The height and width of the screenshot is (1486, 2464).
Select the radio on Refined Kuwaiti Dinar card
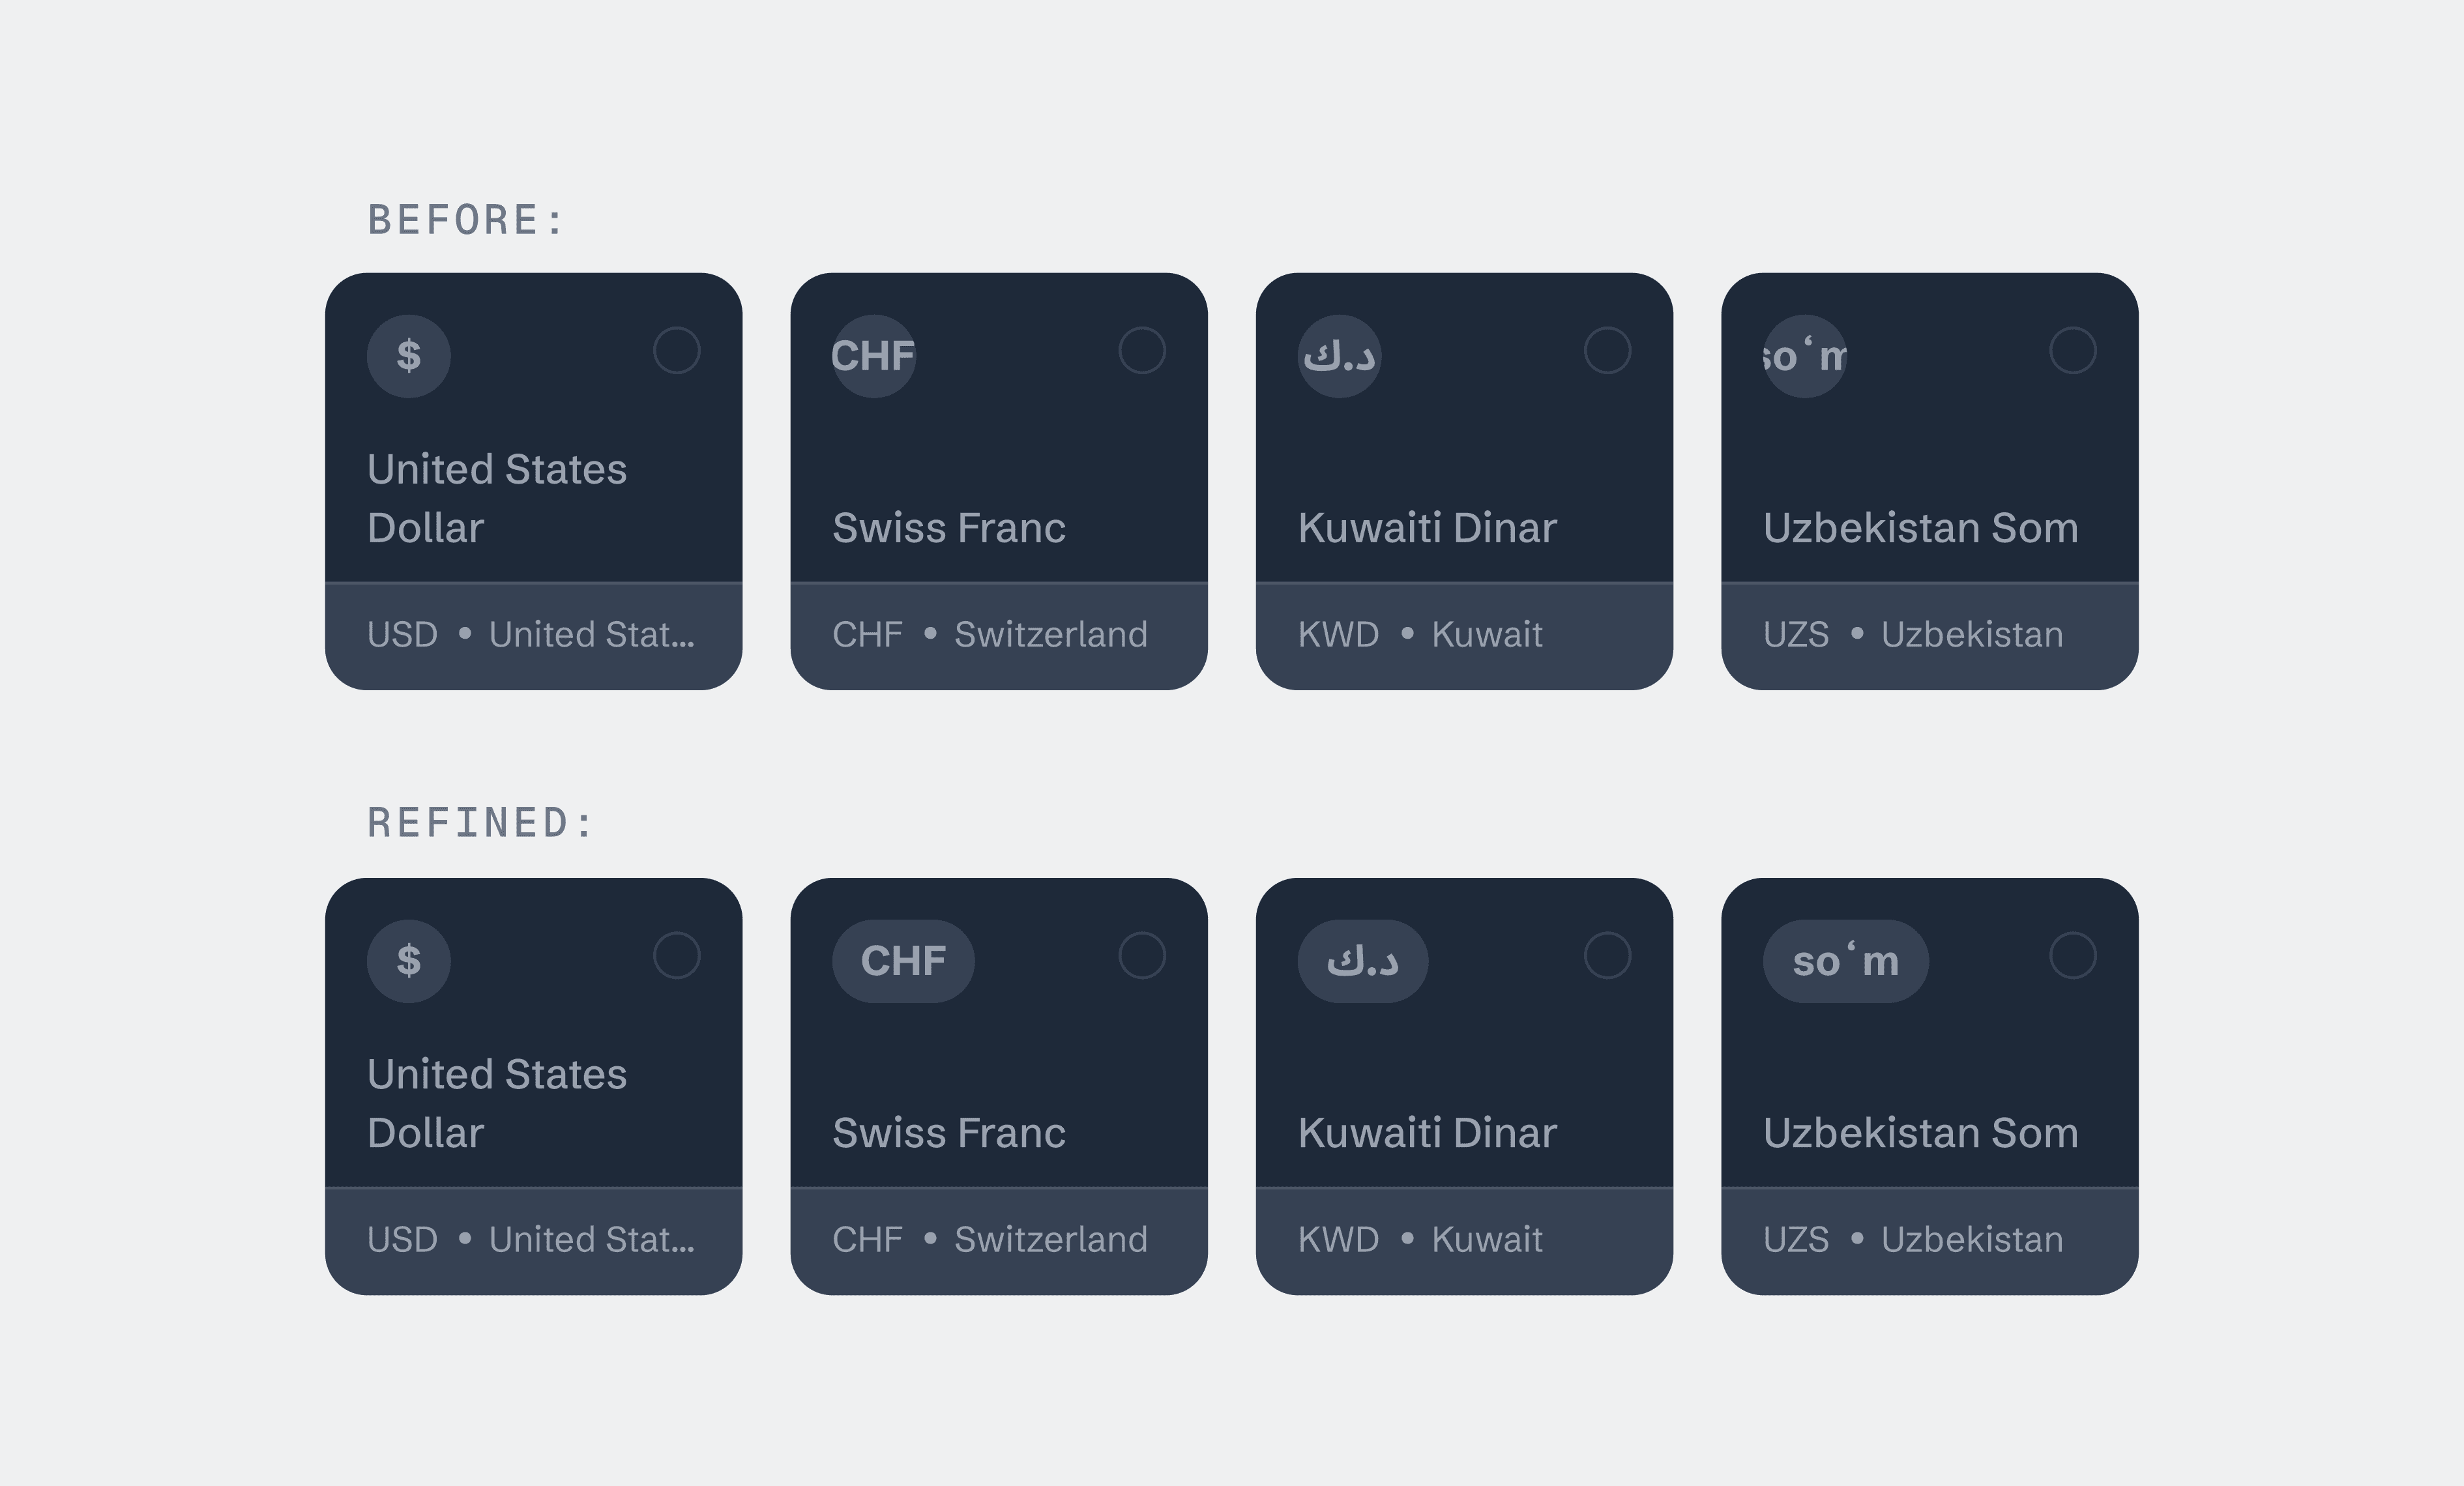coord(1607,956)
